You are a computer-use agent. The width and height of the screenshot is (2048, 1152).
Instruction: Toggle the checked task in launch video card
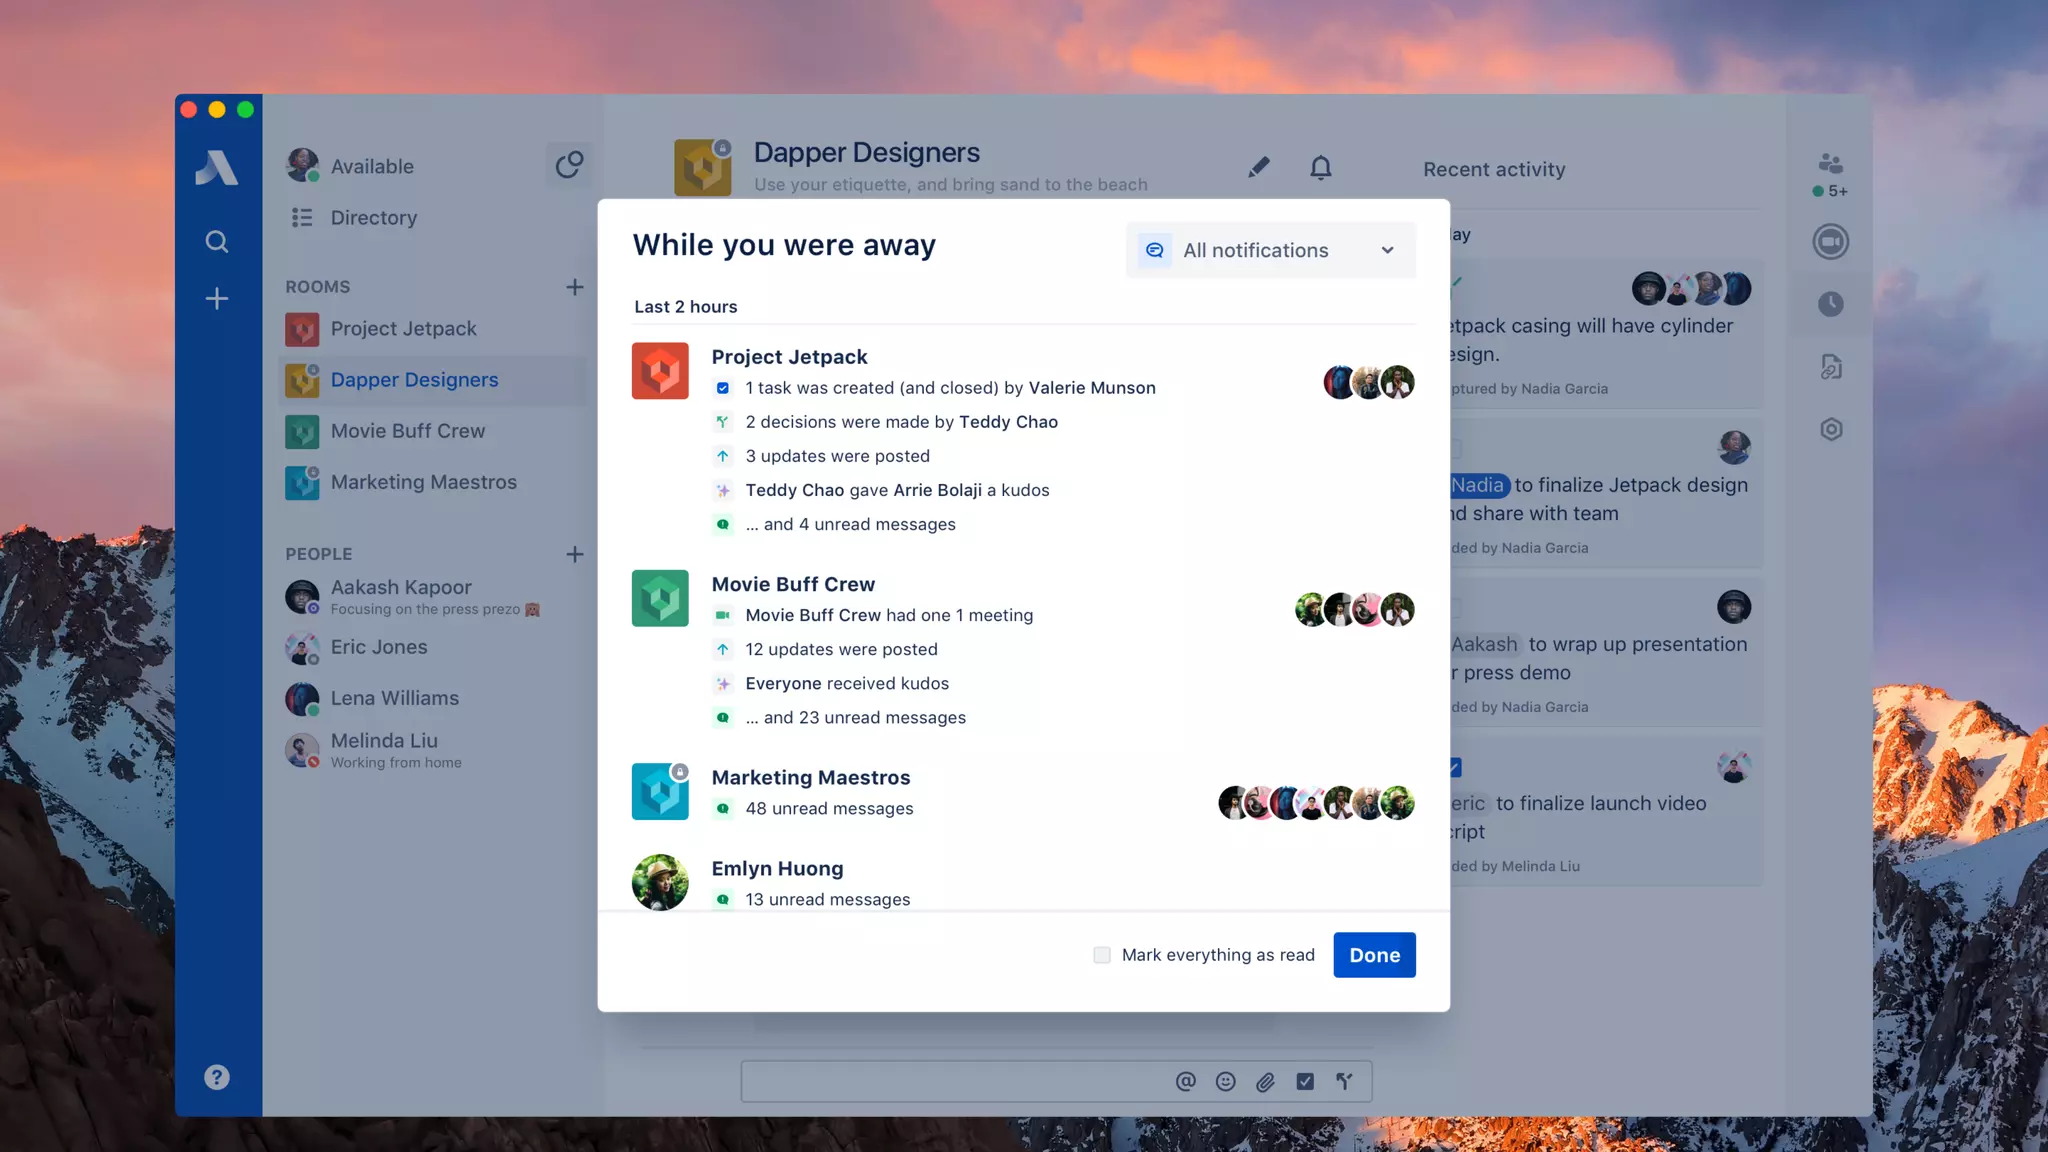click(x=1456, y=767)
